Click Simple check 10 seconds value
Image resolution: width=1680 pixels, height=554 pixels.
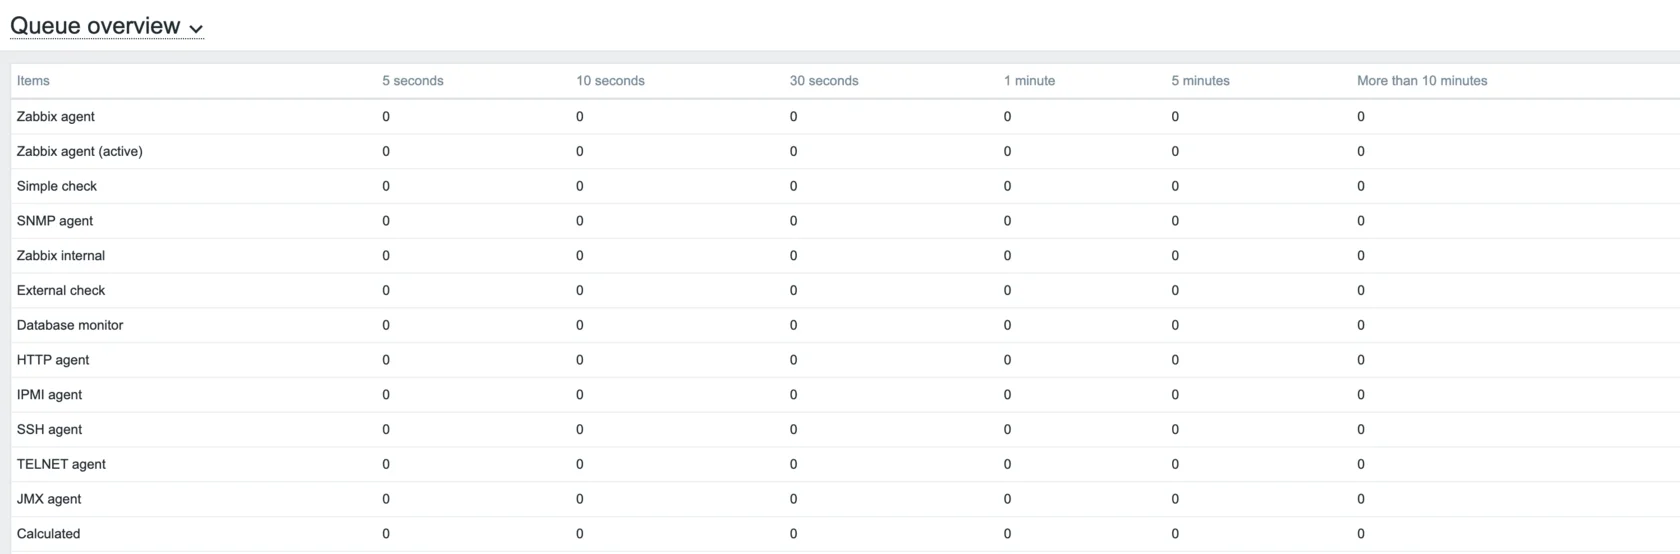click(580, 186)
